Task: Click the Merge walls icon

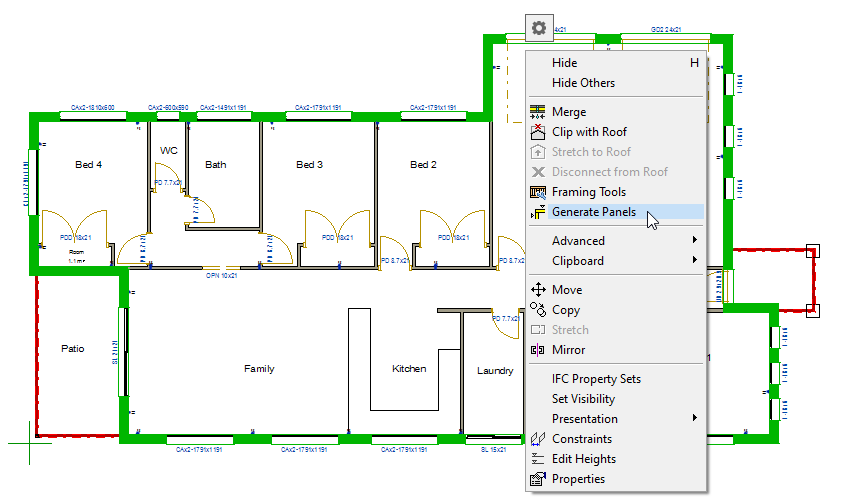Action: pyautogui.click(x=537, y=112)
